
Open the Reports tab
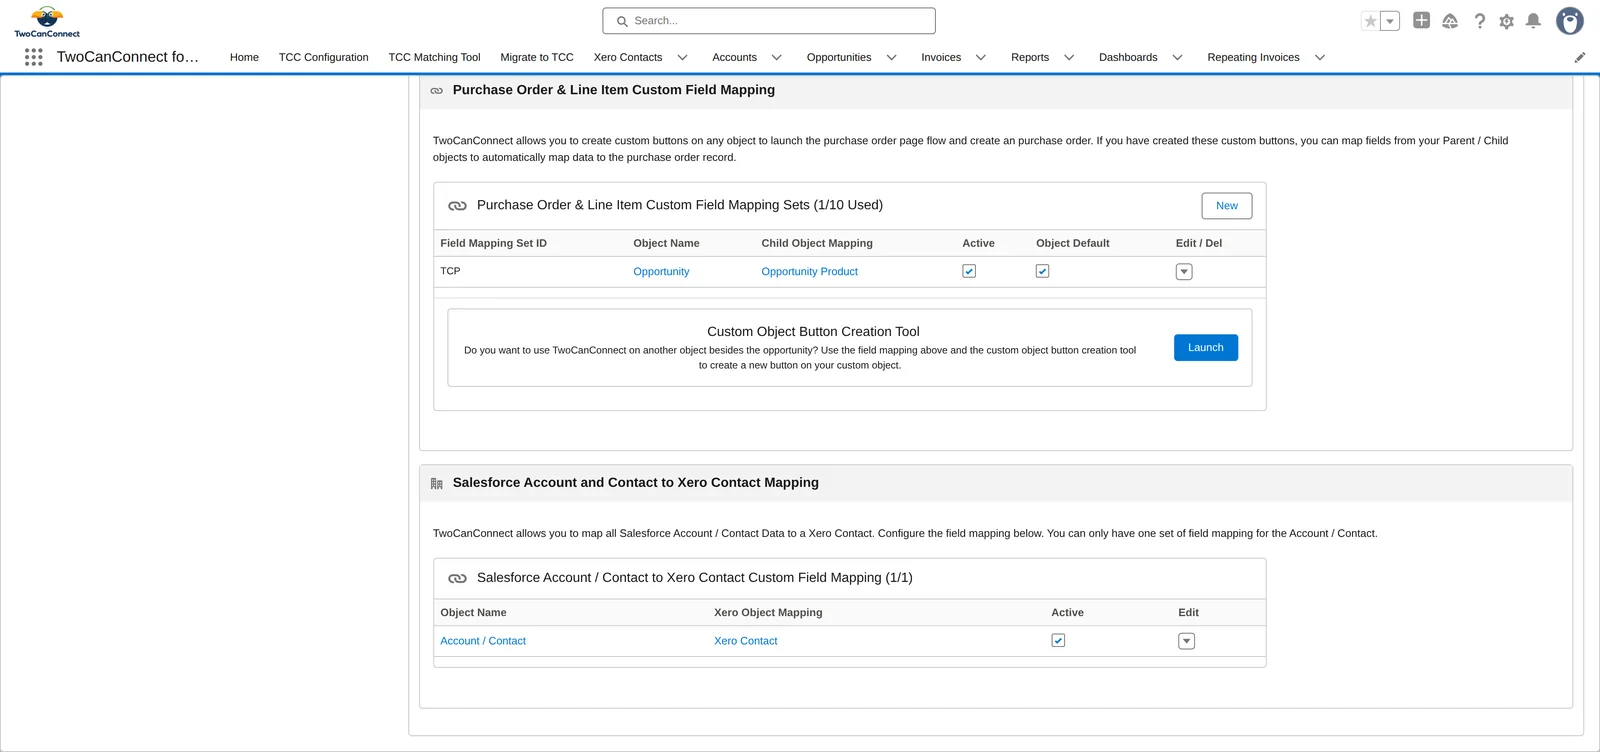(1030, 57)
